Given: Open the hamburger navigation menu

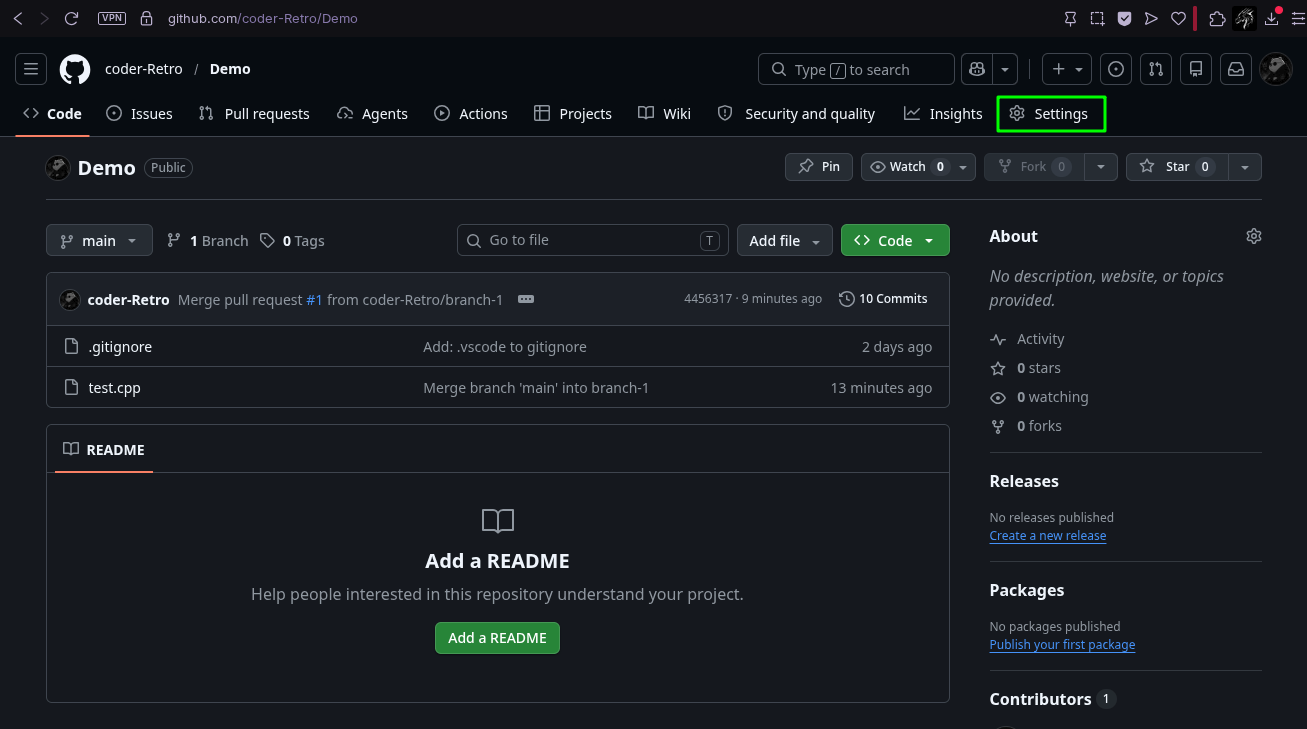Looking at the screenshot, I should pyautogui.click(x=31, y=69).
